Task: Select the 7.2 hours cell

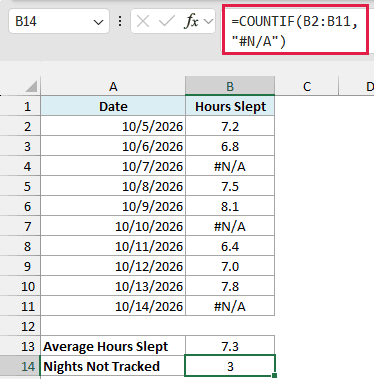Action: click(x=230, y=126)
